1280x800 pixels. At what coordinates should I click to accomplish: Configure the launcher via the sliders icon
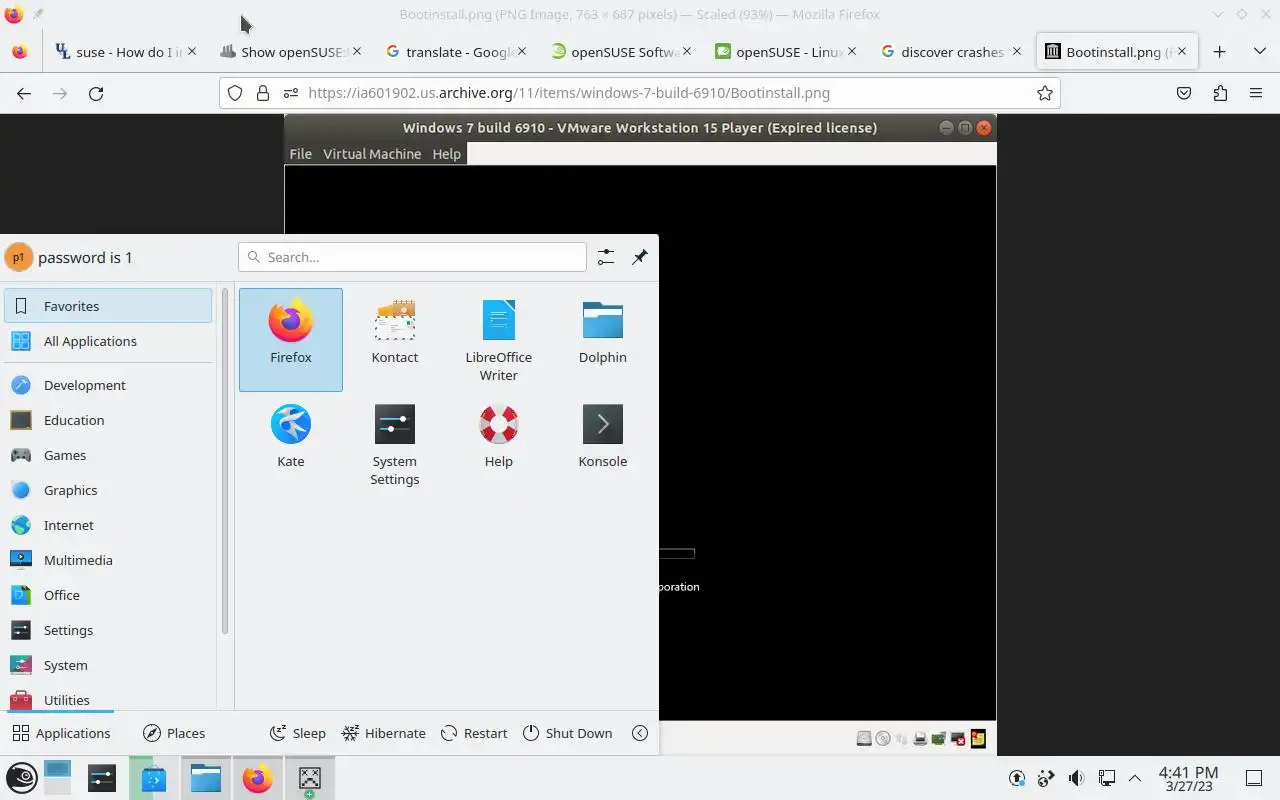click(605, 257)
